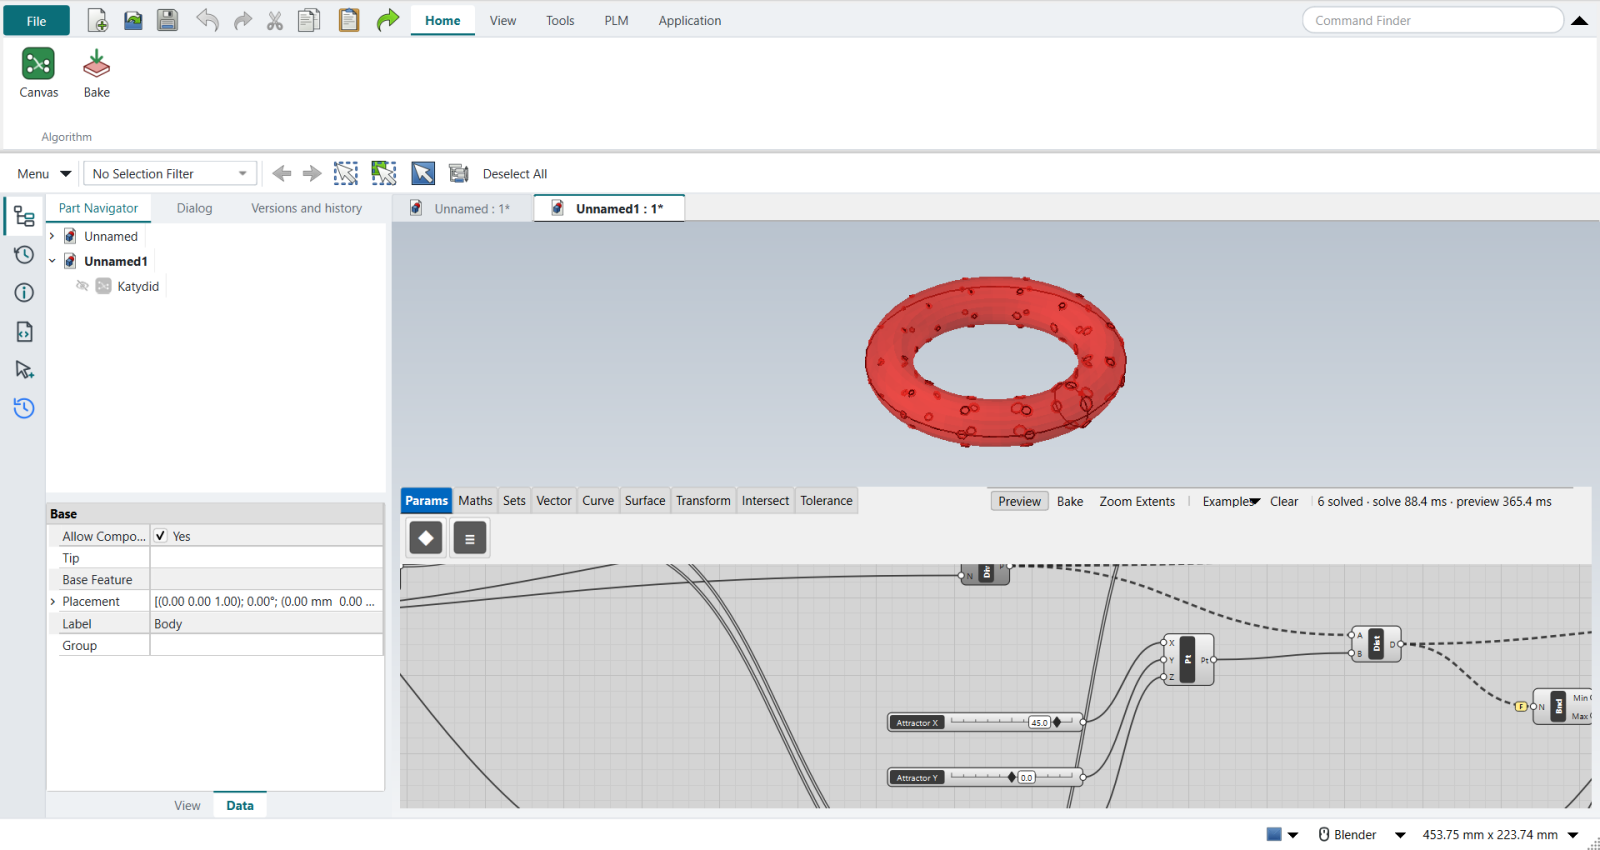Select the Maths component tab
1600x850 pixels.
point(475,501)
